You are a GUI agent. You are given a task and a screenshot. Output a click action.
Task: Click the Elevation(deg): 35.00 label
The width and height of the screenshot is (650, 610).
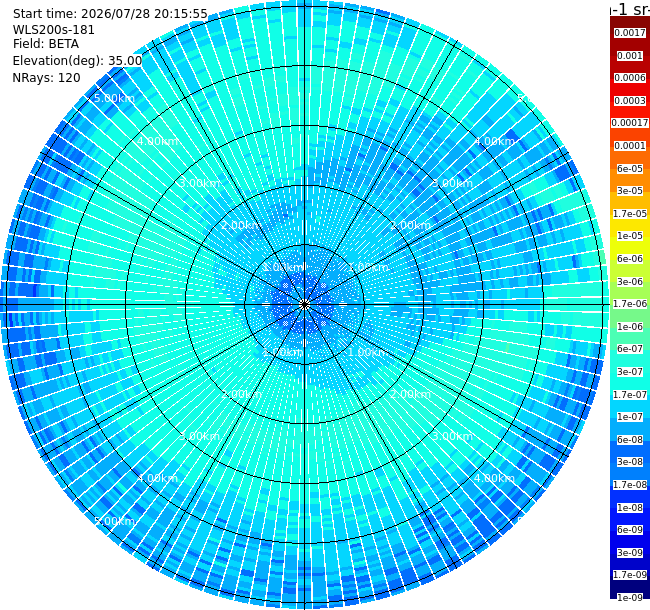(x=78, y=61)
